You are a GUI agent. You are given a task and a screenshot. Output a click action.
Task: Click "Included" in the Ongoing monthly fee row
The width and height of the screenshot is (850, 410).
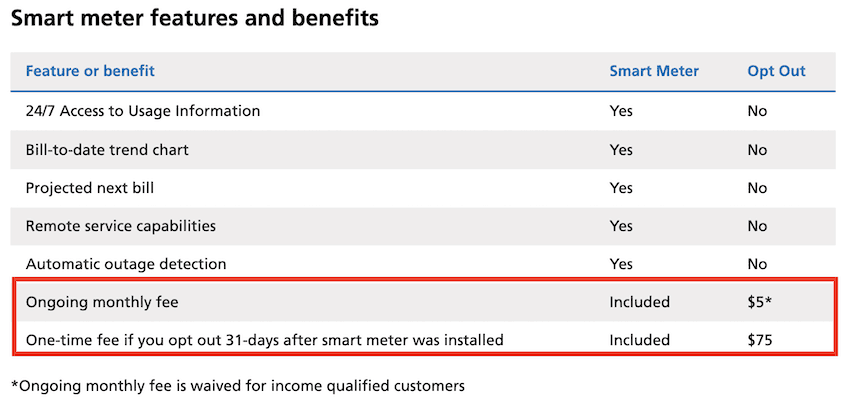click(x=639, y=302)
